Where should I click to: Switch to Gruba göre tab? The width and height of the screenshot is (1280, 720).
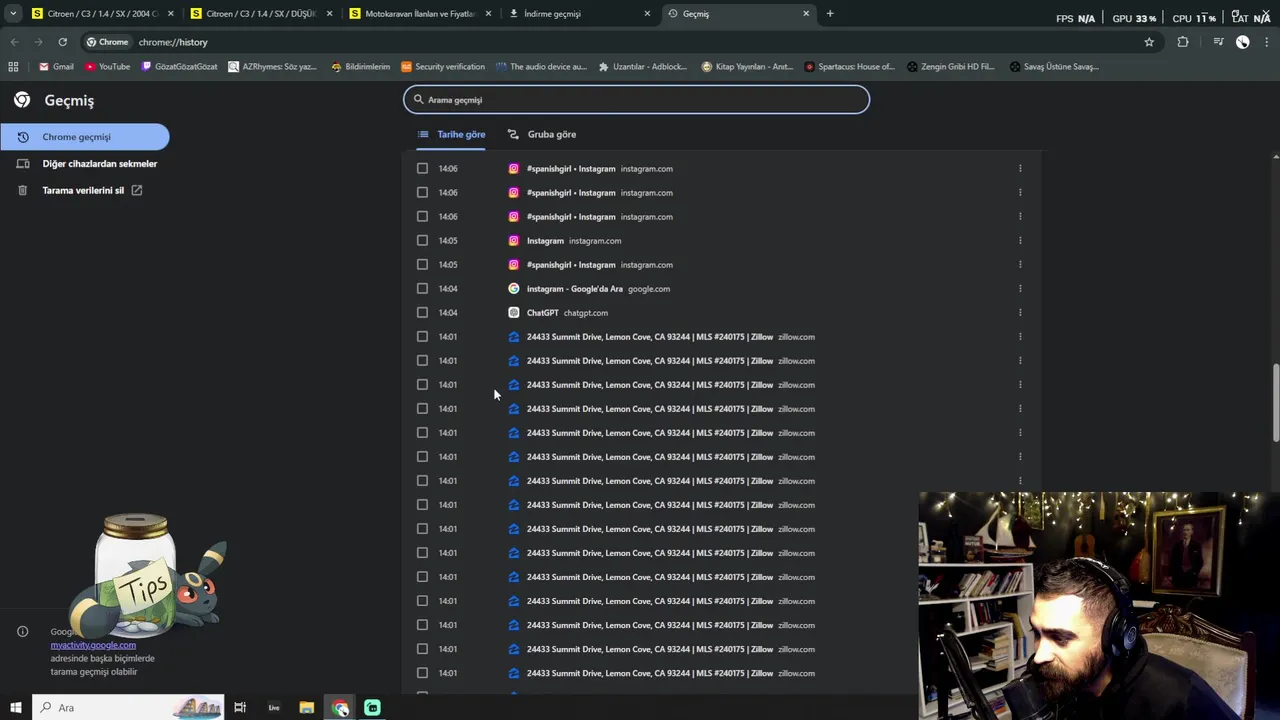[x=542, y=134]
